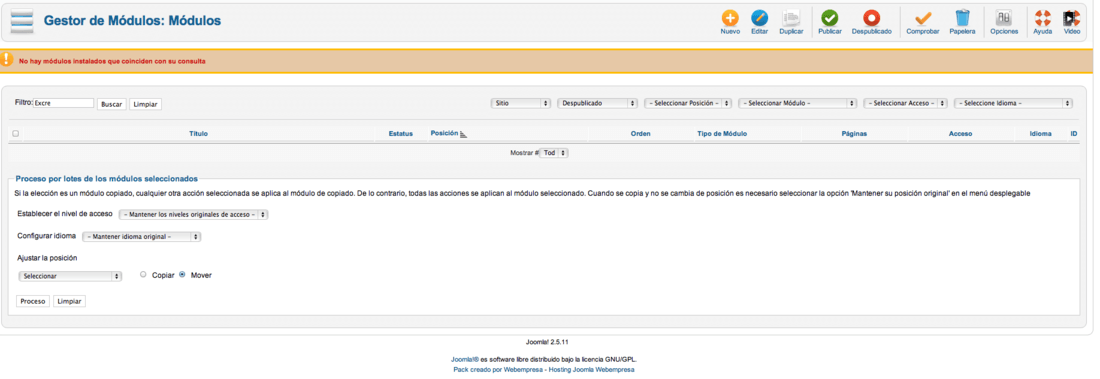1100x379 pixels.
Task: Sort table by Páginas column
Action: [x=854, y=133]
